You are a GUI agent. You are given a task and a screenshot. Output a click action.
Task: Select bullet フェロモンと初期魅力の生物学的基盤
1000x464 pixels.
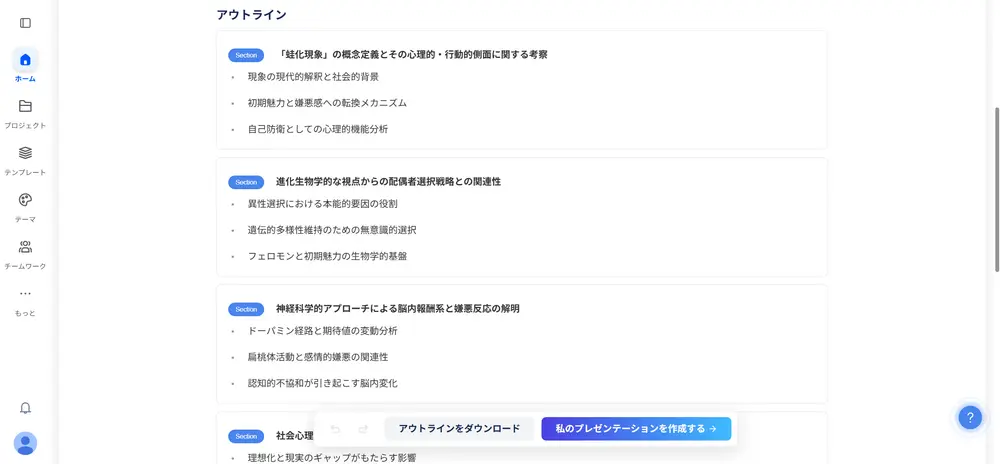click(x=327, y=256)
